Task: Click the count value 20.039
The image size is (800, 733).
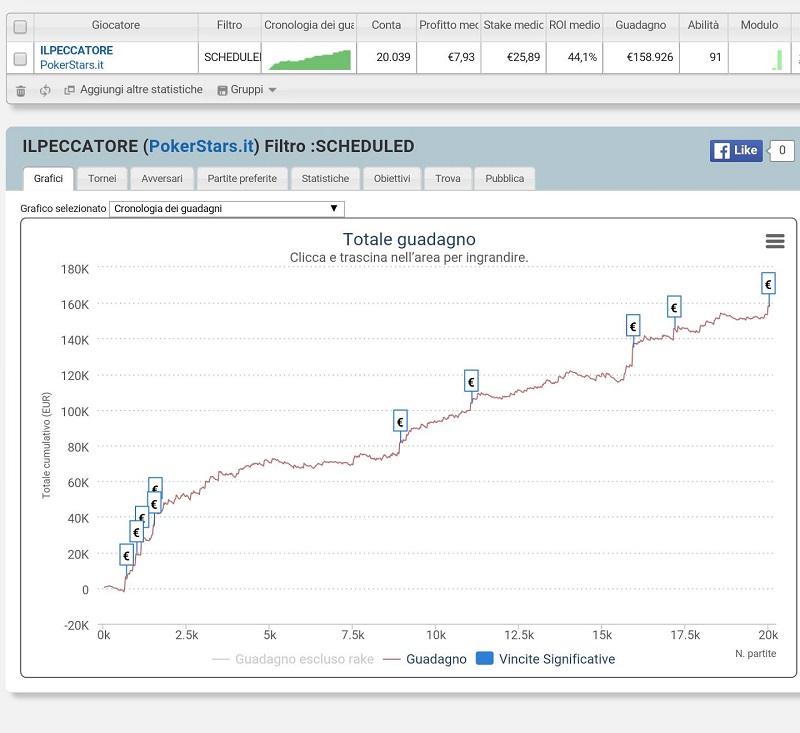Action: click(393, 57)
